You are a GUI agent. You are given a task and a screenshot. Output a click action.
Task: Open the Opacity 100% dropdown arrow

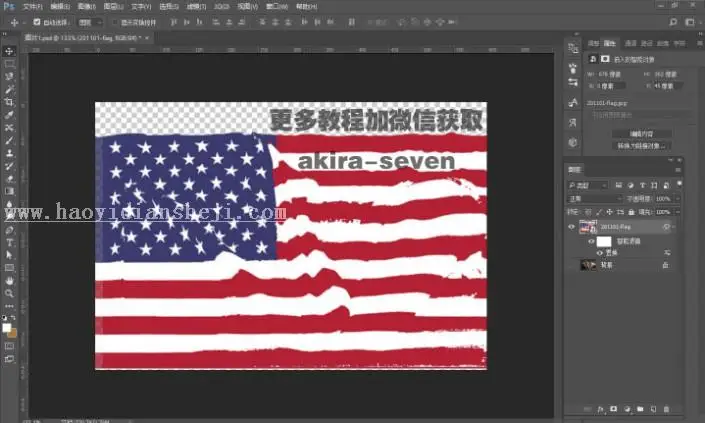(677, 199)
